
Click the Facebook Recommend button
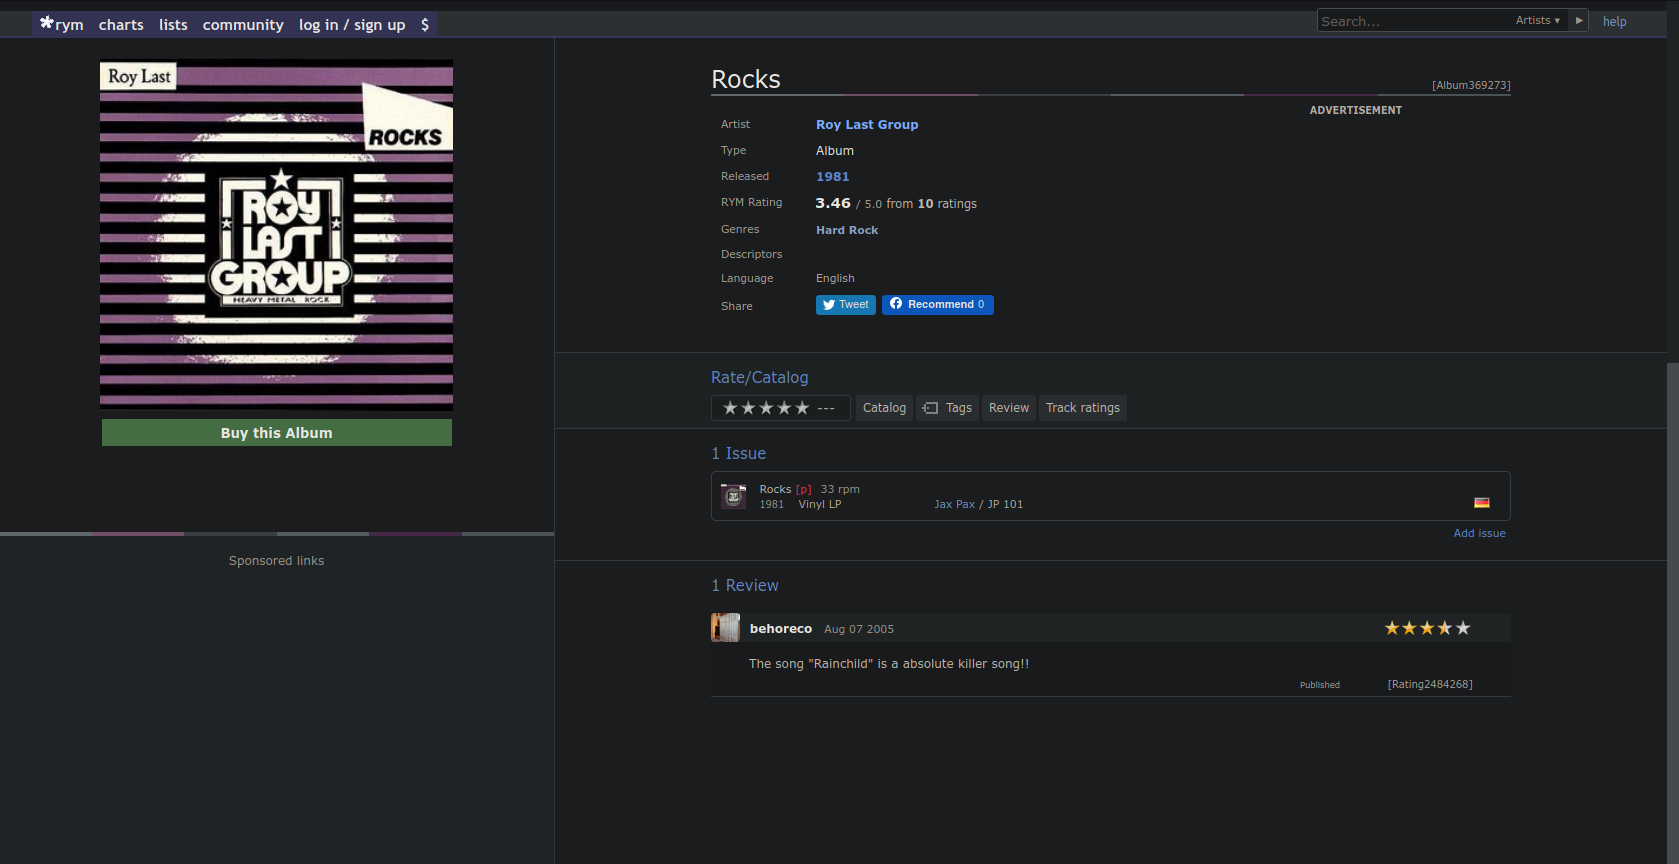938,305
